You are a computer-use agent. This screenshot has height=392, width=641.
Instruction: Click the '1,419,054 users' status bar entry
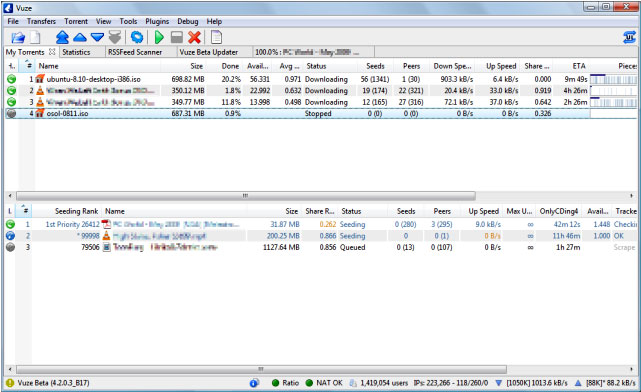click(383, 383)
